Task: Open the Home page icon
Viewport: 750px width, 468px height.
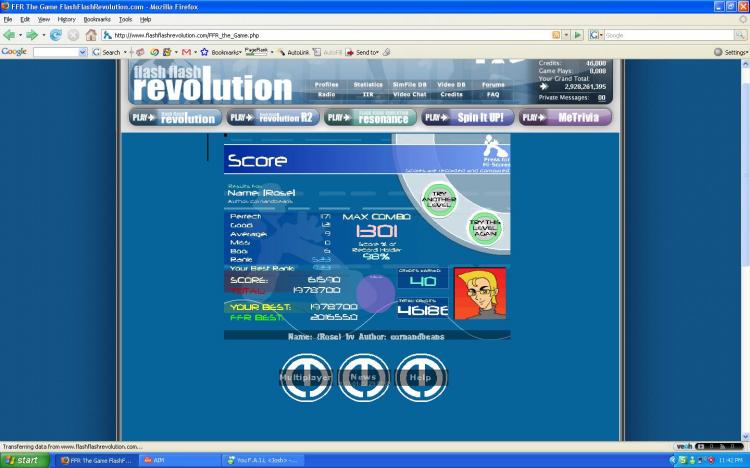Action: pos(91,35)
